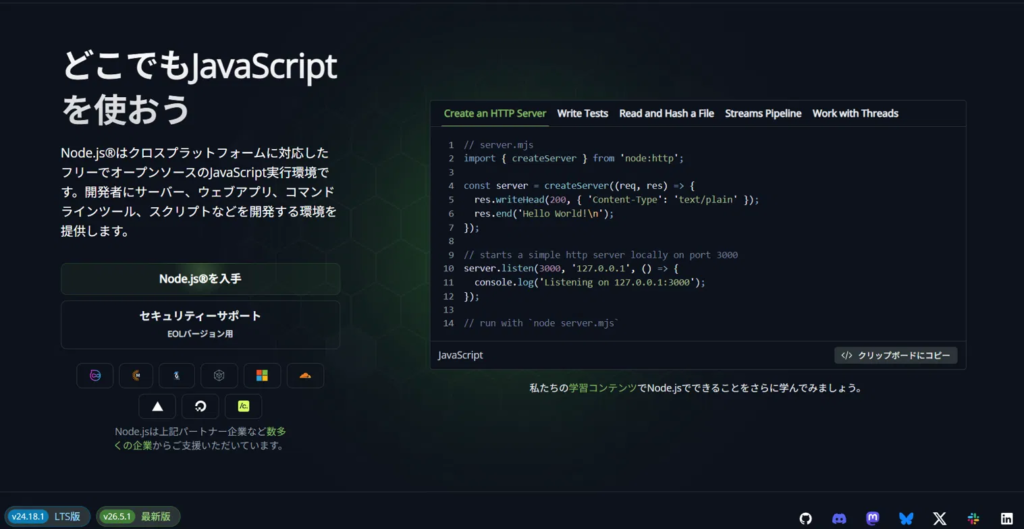Viewport: 1024px width, 529px height.
Task: Open the Bluesky butterfly icon
Action: point(906,519)
